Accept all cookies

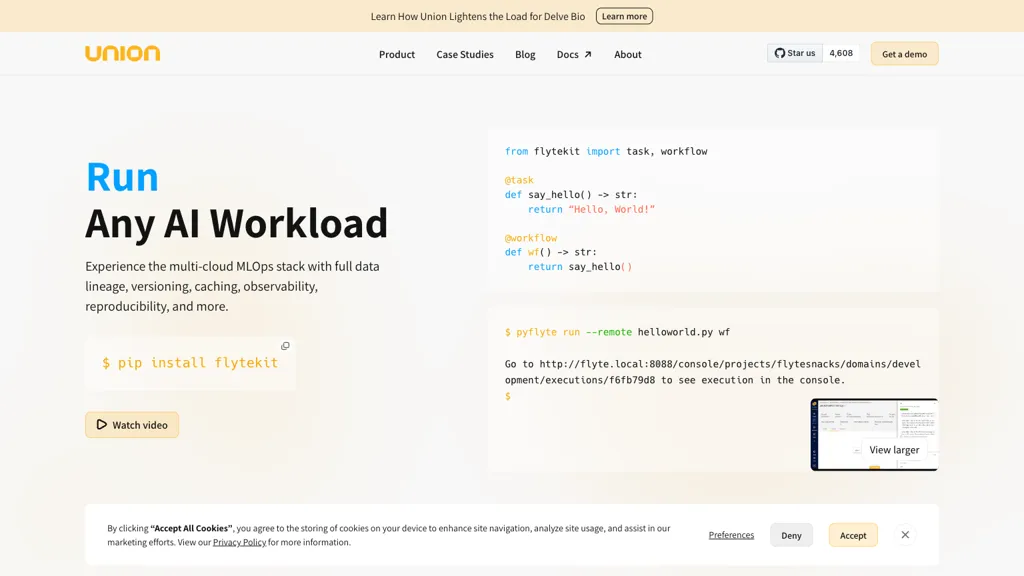pyautogui.click(x=853, y=535)
